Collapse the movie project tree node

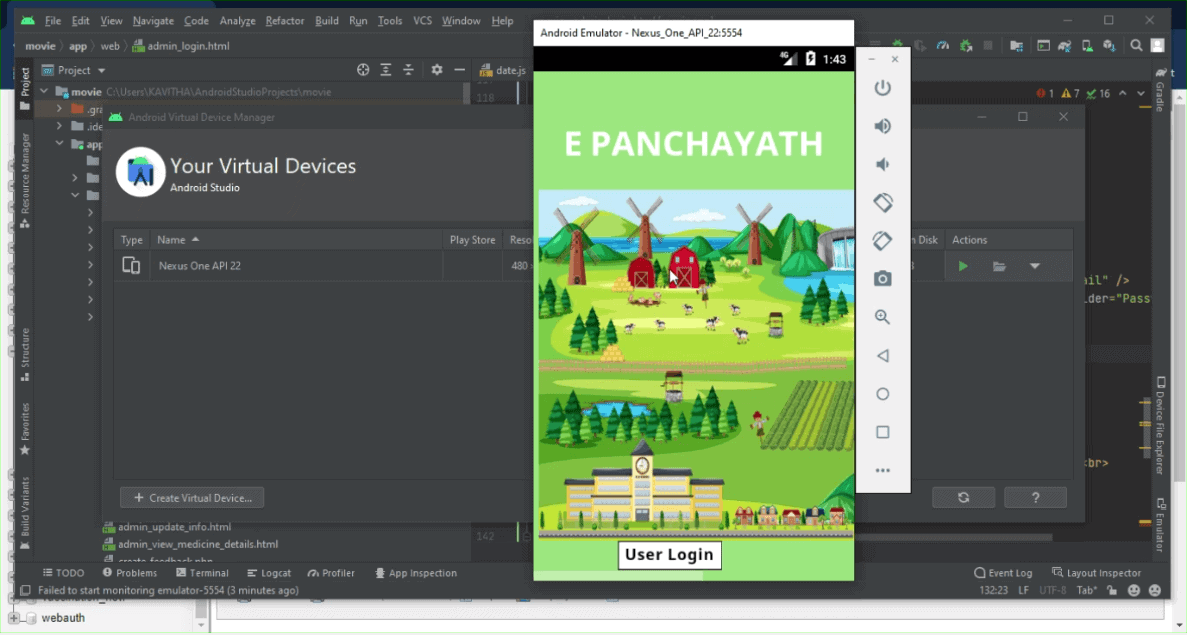(x=46, y=92)
